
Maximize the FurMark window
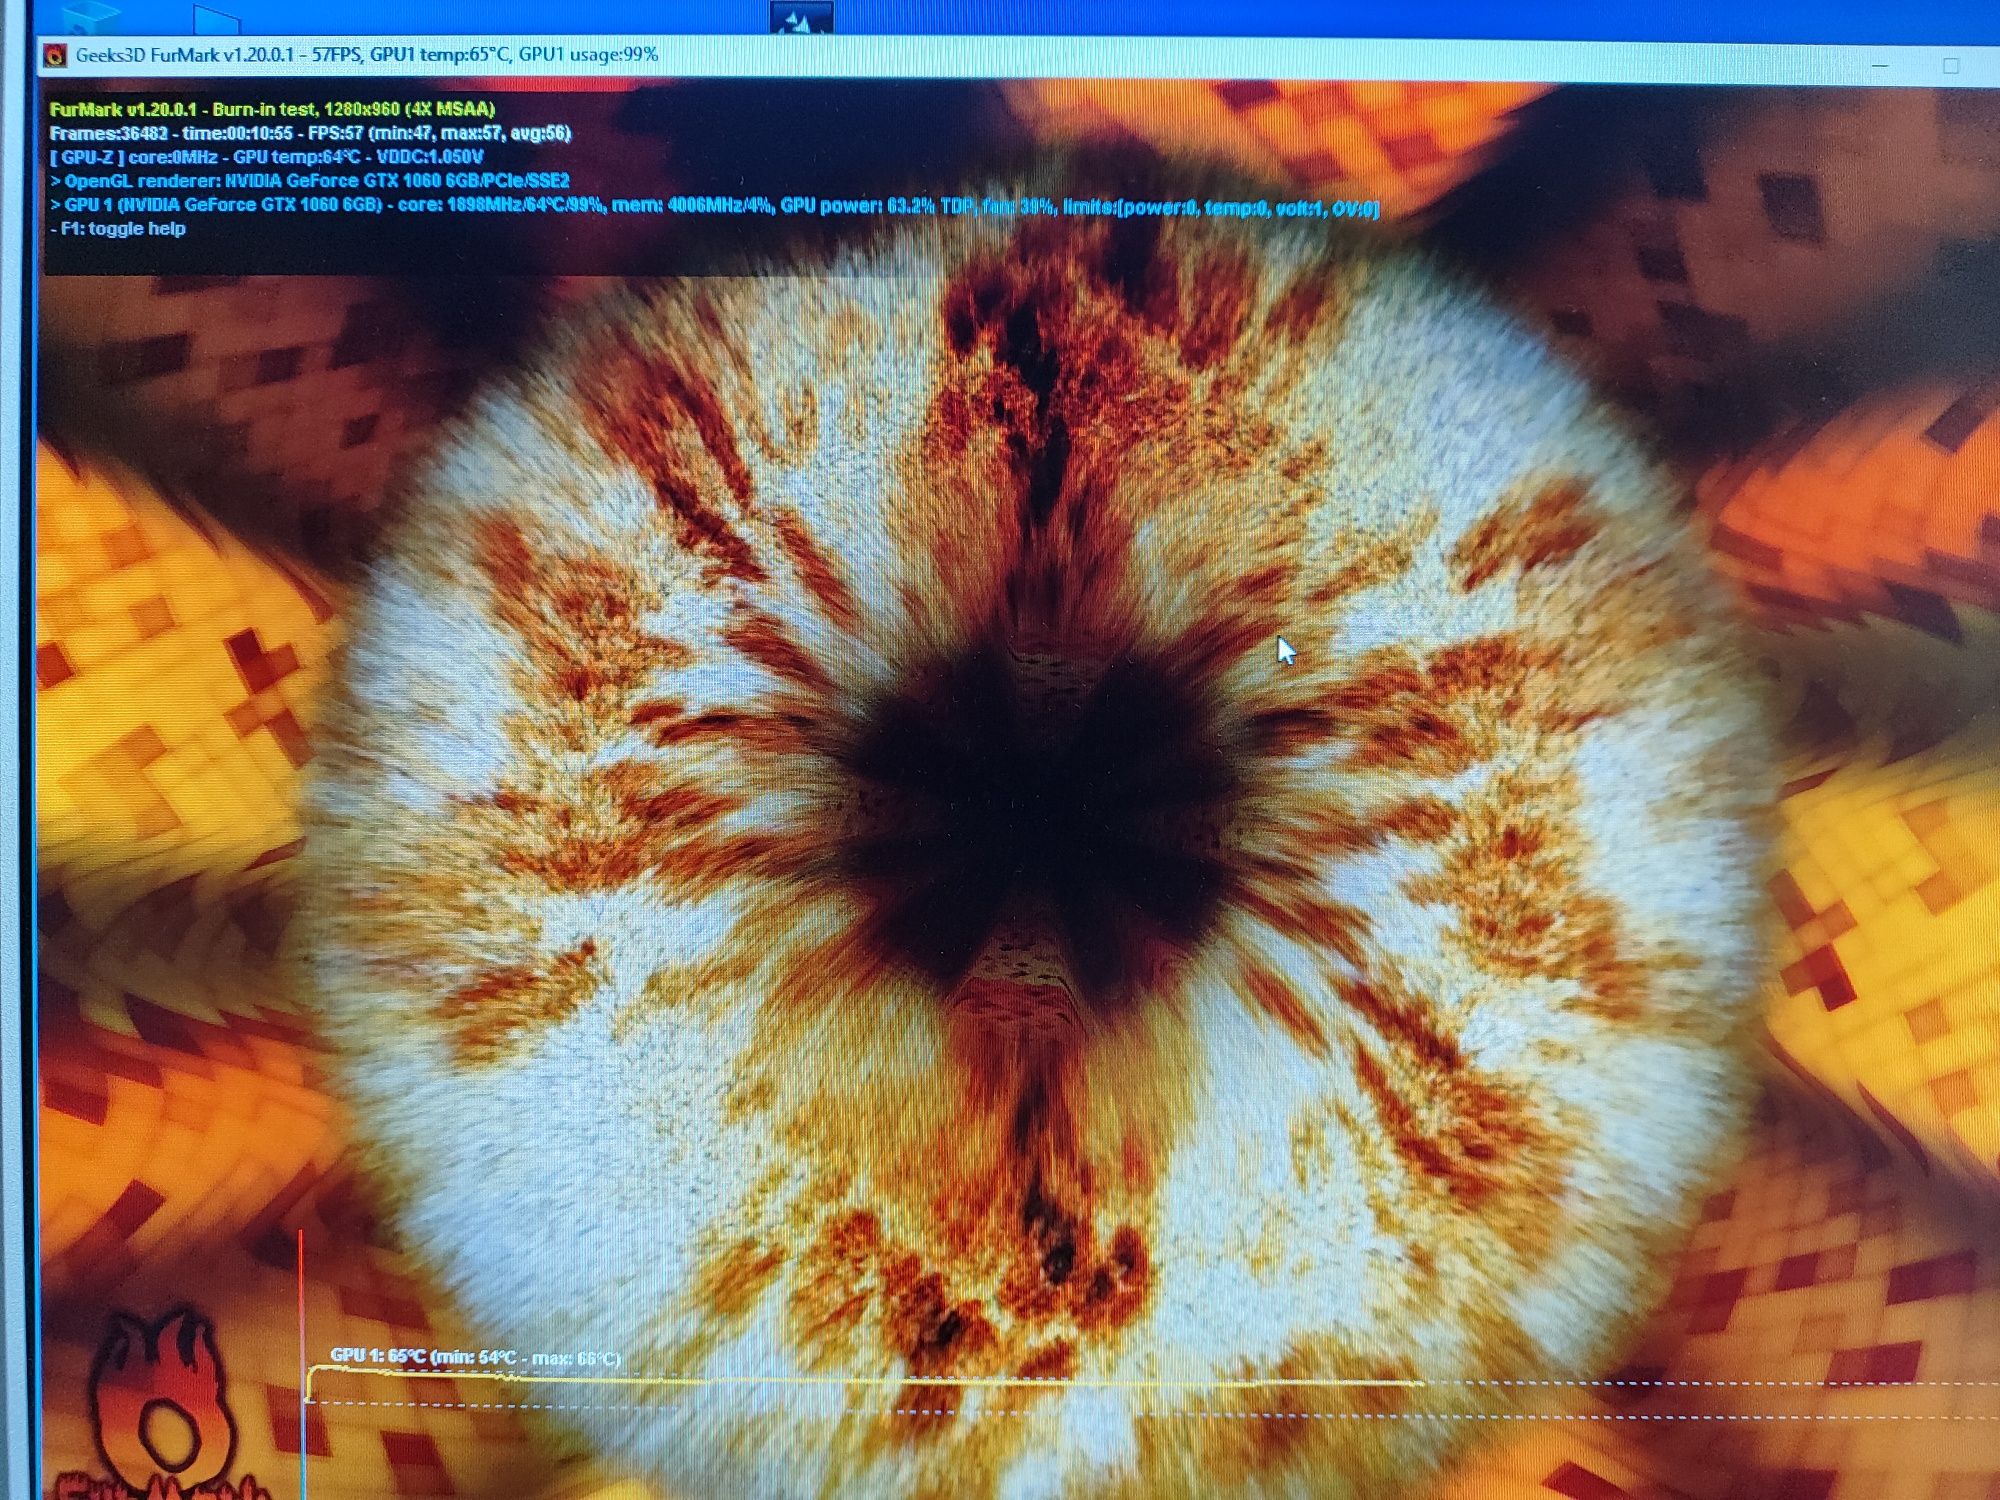(x=1950, y=66)
